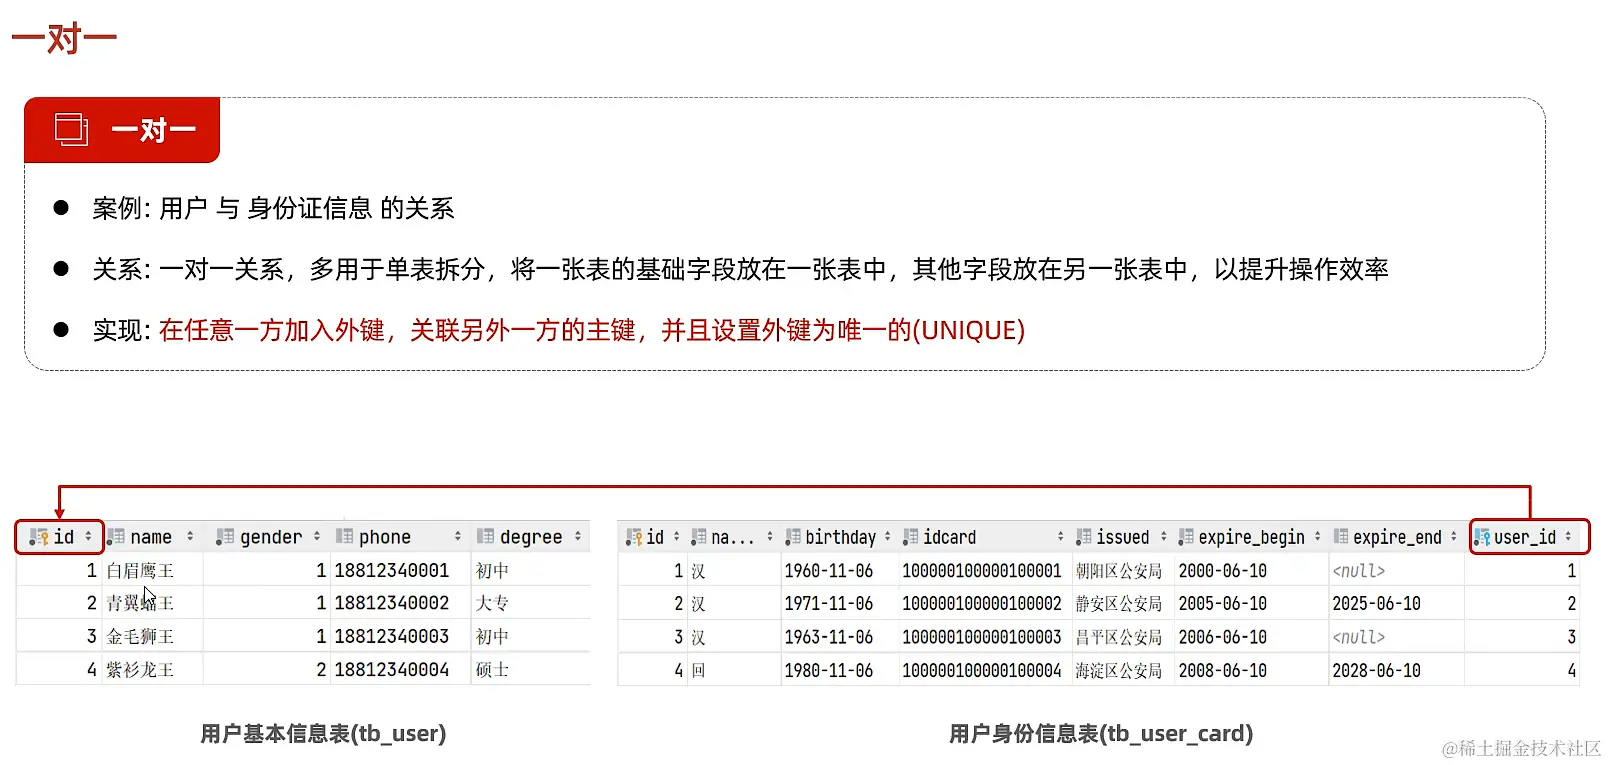Viewport: 1608px width, 765px height.
Task: Select issued cell 海淀区公安局
Action: coord(1122,670)
